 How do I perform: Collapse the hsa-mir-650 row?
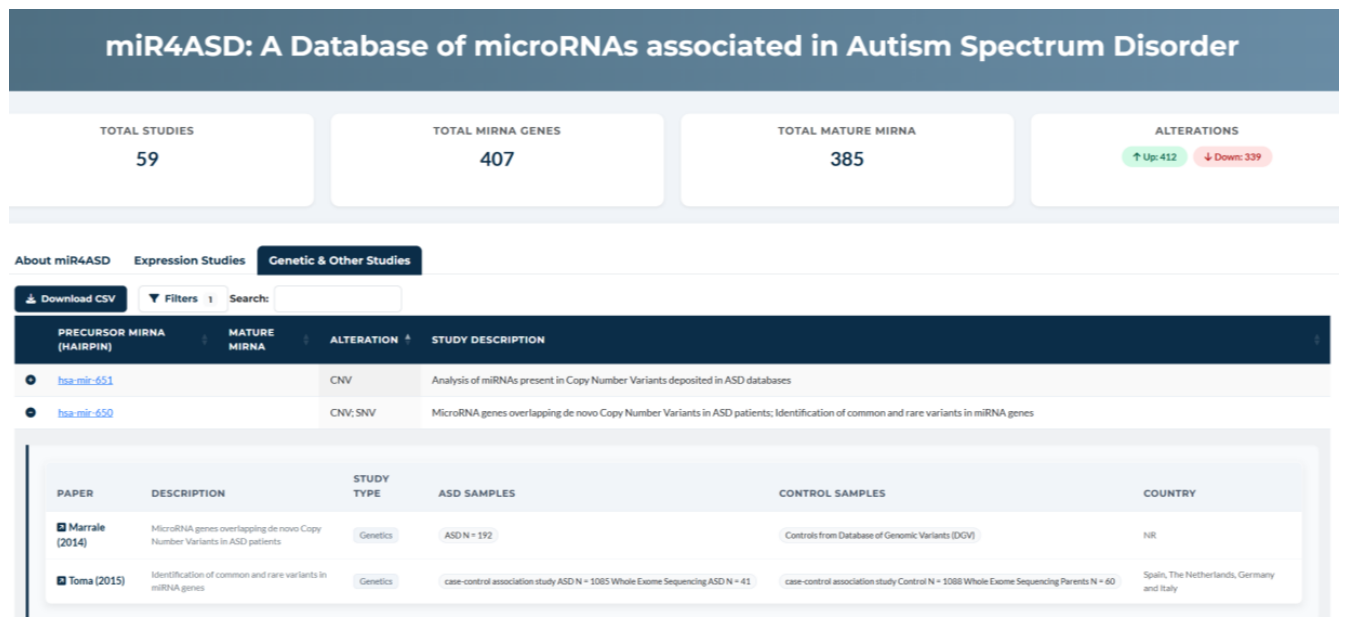[30, 412]
